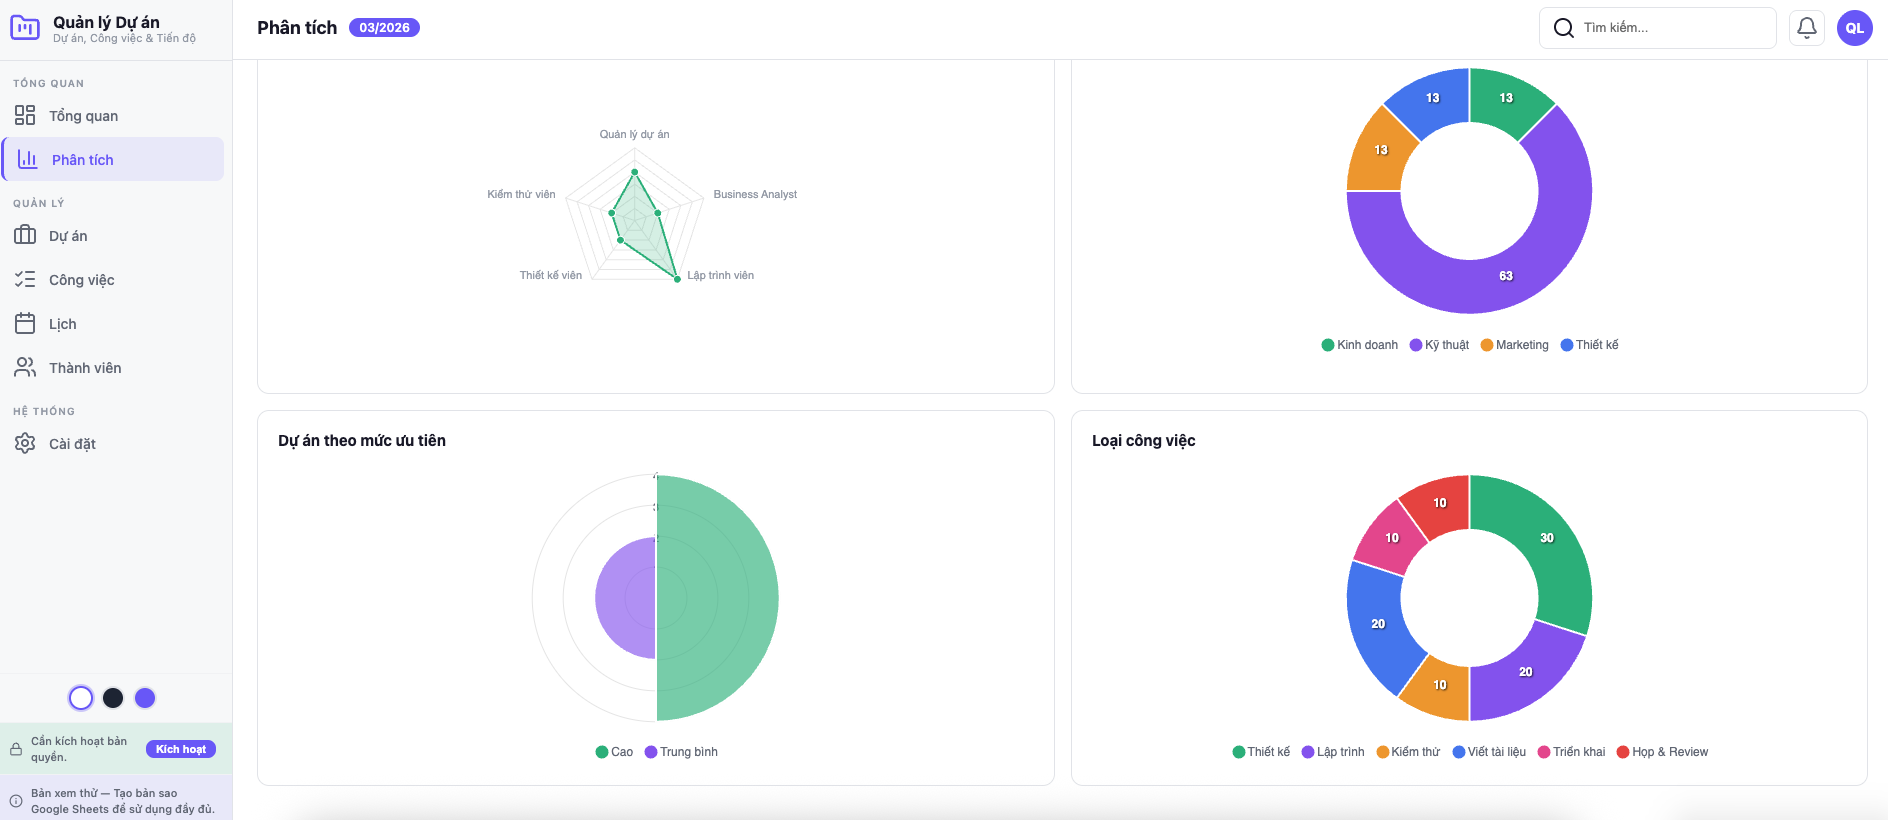Toggle Họp & Review legend entry
Viewport: 1888px width, 820px height.
(x=1662, y=752)
